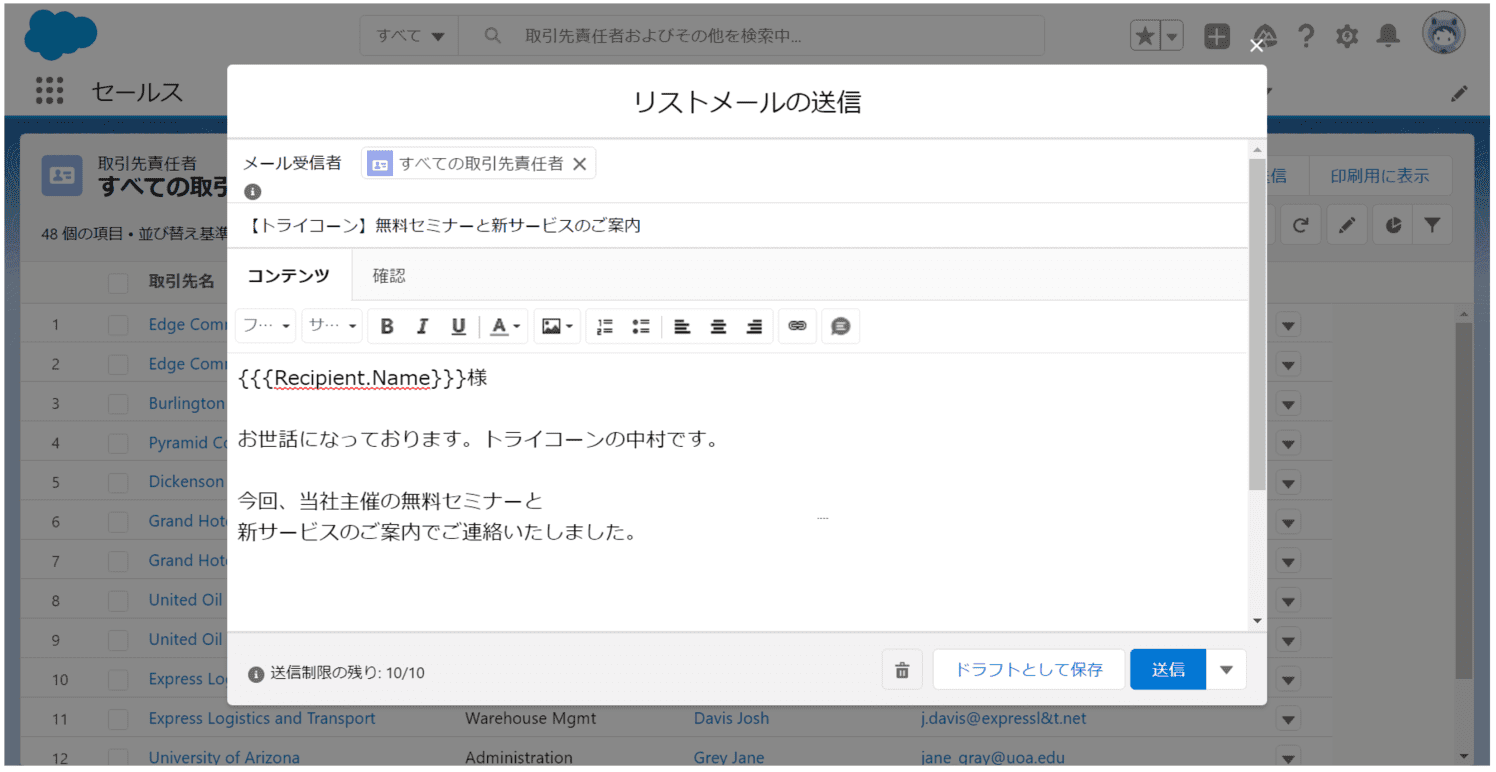
Task: Switch to the 確認 tab
Action: [x=389, y=276]
